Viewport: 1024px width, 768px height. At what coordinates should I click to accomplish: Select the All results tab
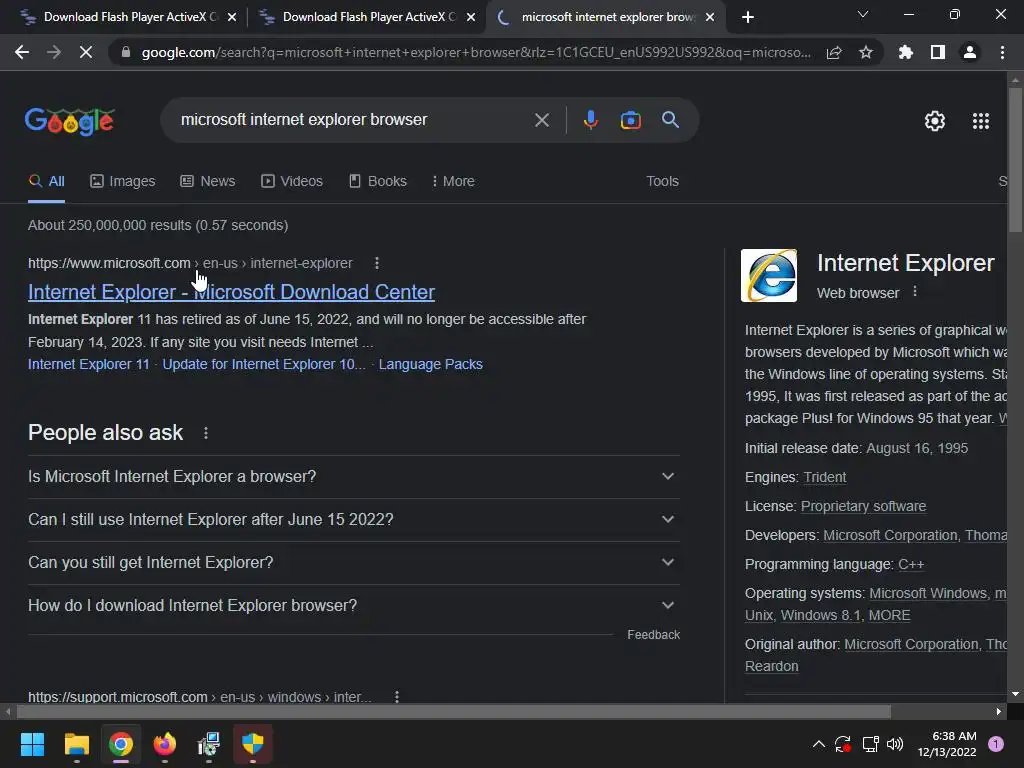point(46,181)
